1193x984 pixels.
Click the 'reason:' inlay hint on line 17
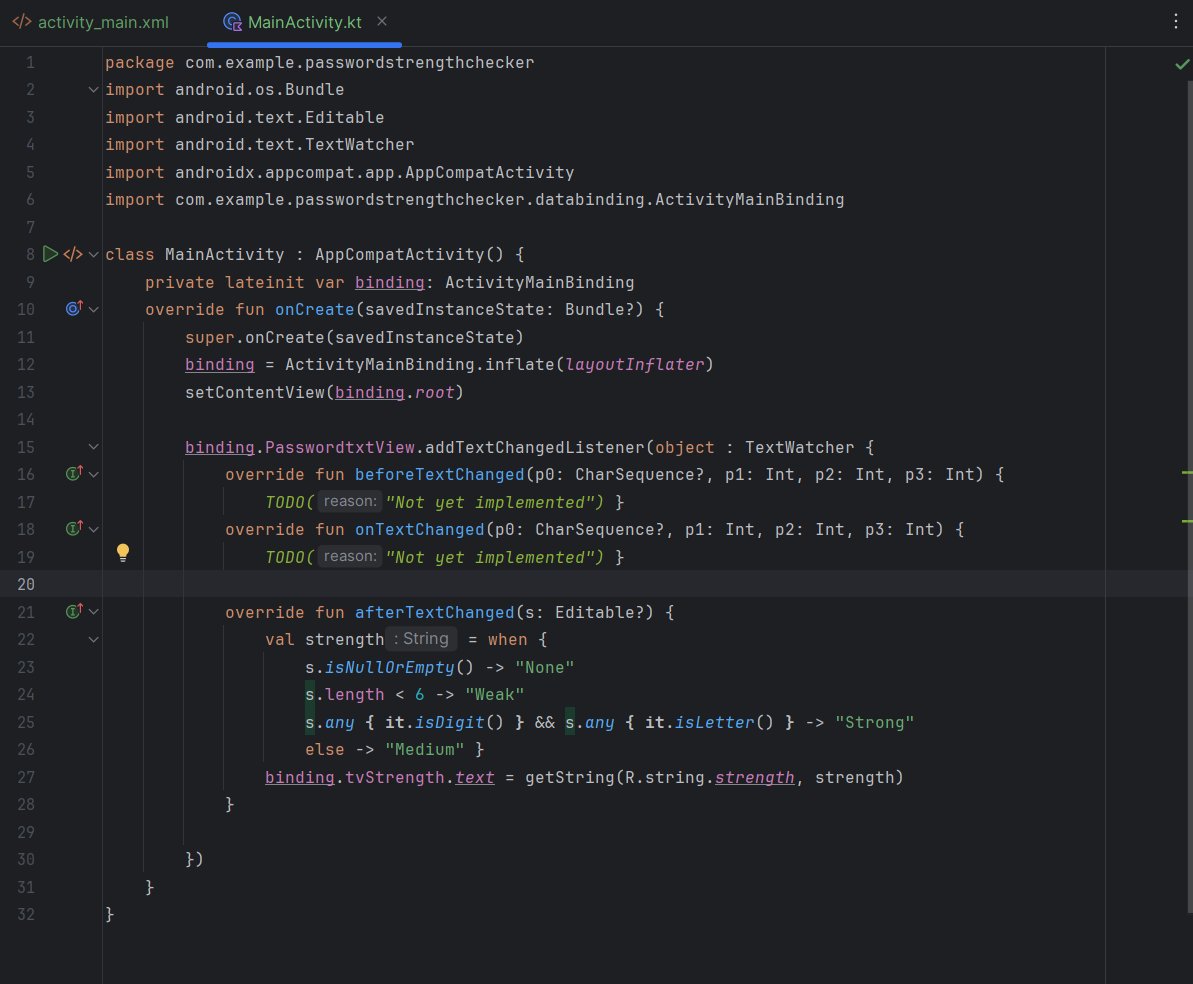click(349, 502)
